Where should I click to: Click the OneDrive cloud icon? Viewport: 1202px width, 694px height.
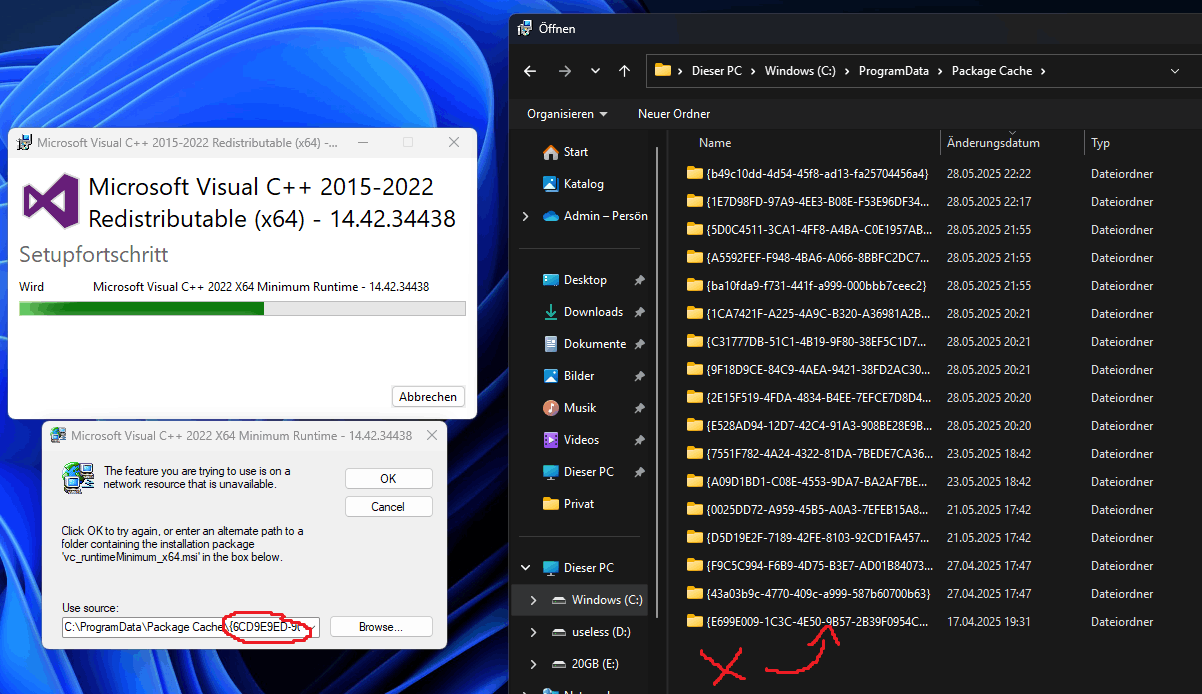click(550, 216)
